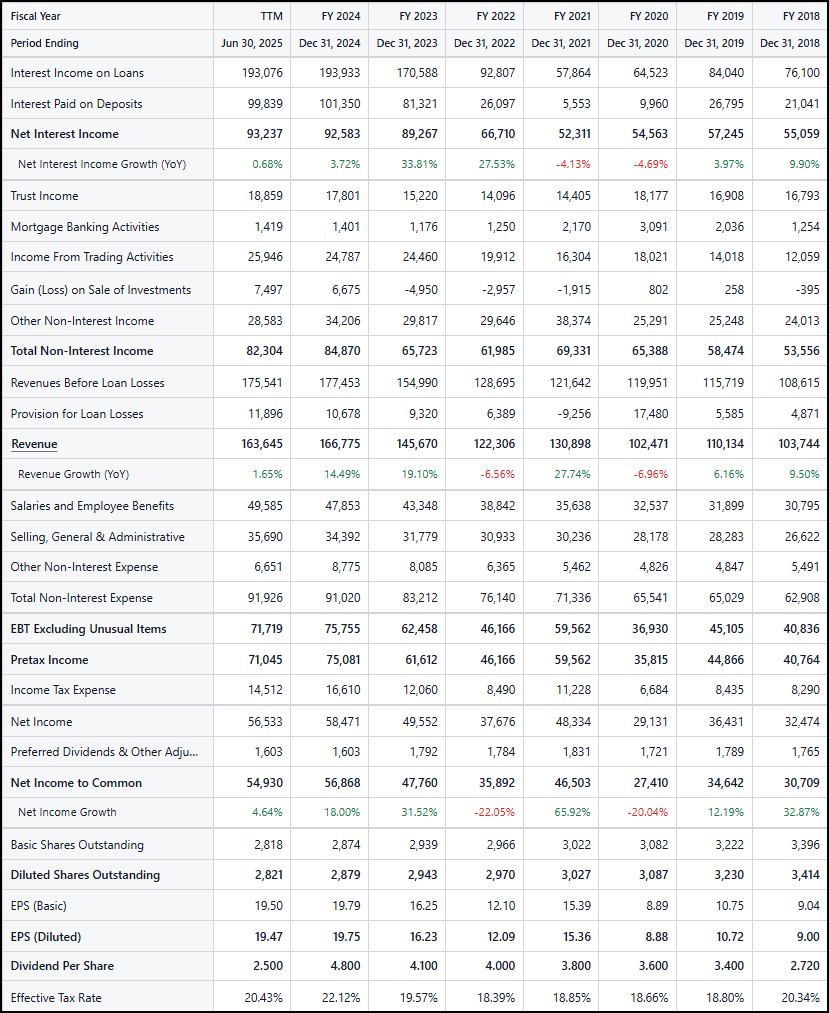Select the FY 2018 column header
The height and width of the screenshot is (1013, 829).
tap(801, 16)
